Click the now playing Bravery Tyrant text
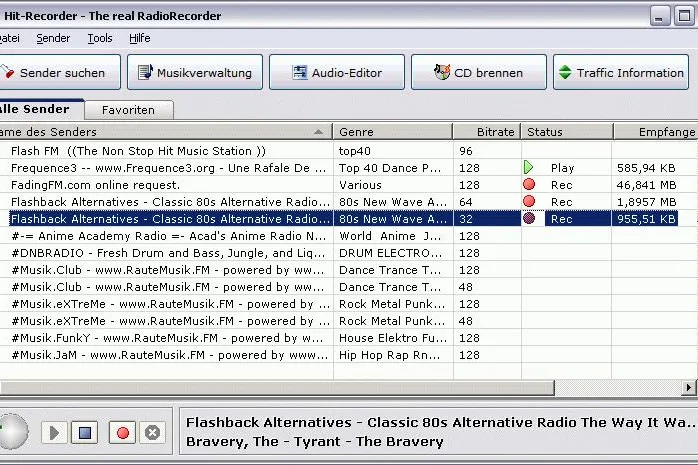The image size is (698, 465). point(314,441)
